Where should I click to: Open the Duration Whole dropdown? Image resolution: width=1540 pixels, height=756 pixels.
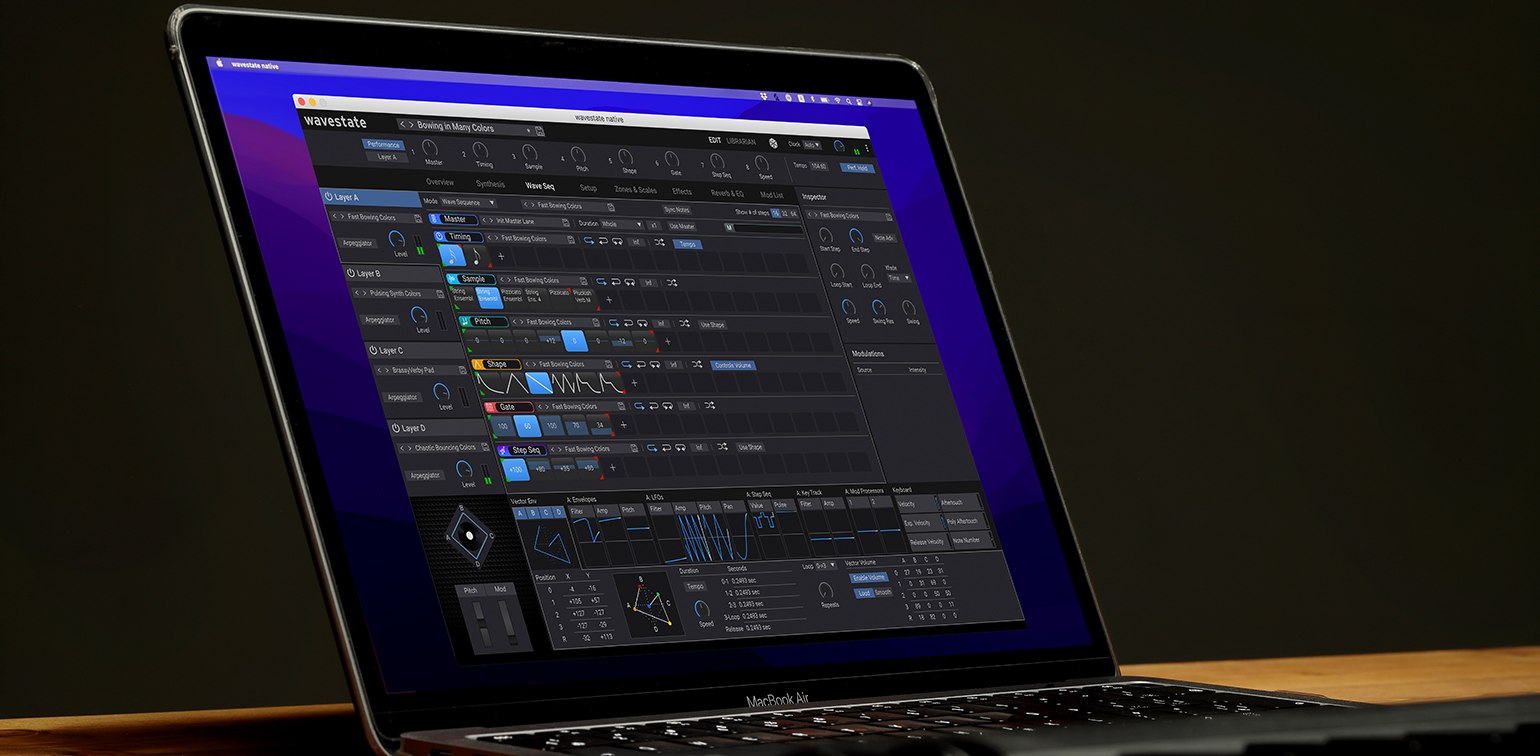[x=622, y=225]
